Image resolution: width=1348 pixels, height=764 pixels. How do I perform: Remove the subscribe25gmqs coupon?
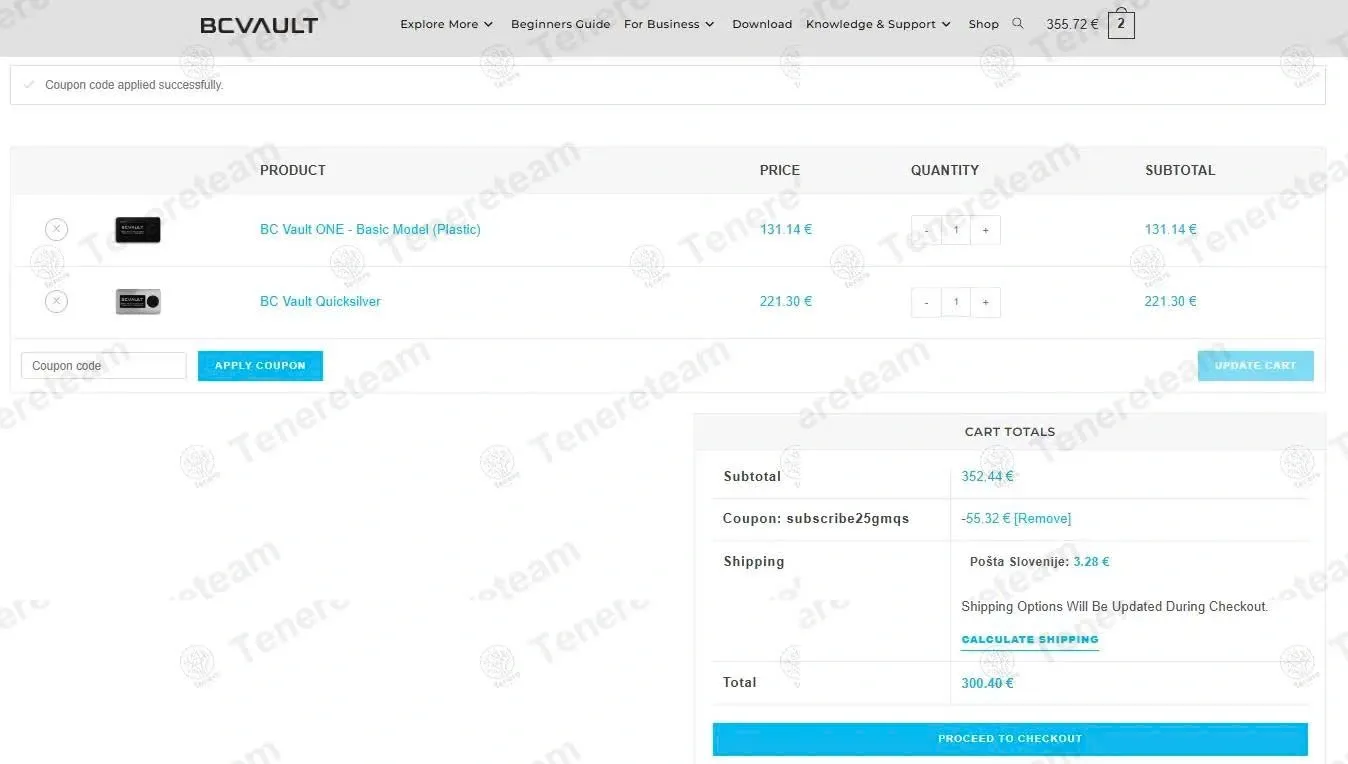(x=1042, y=518)
